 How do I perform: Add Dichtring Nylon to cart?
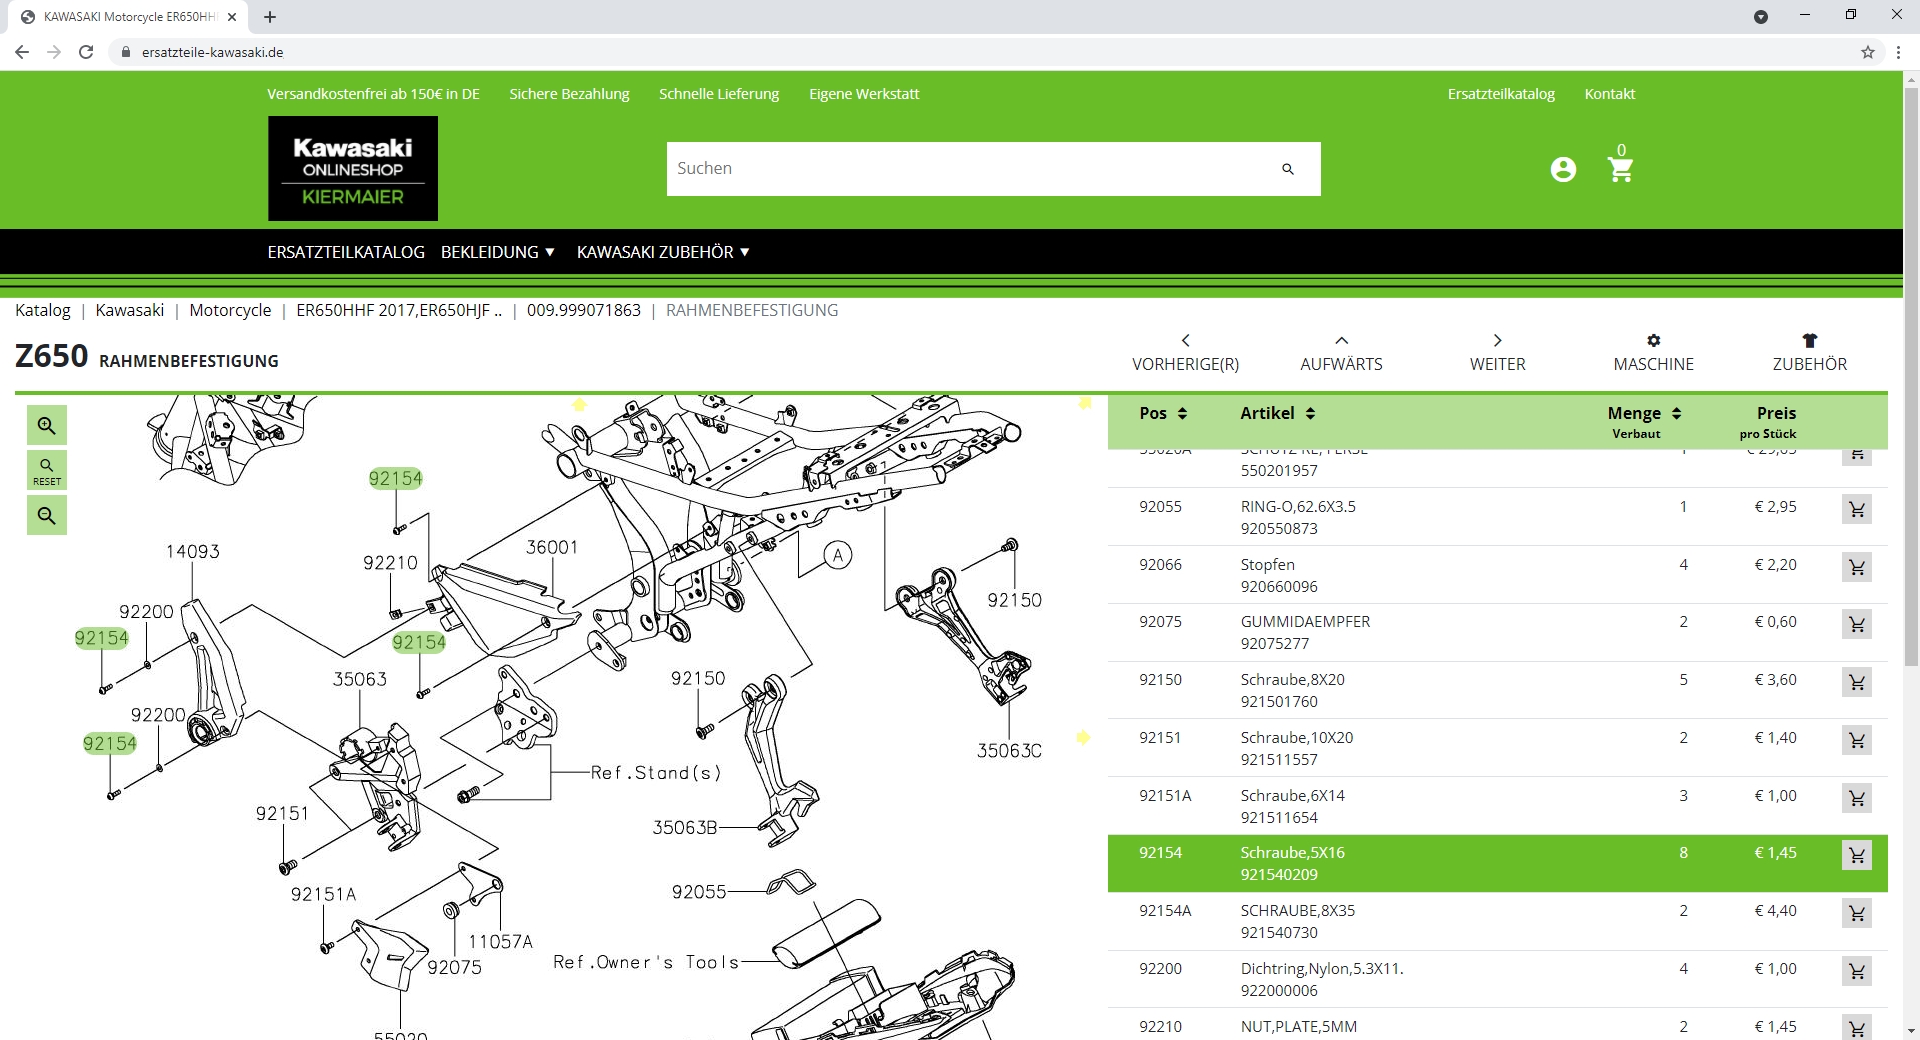click(x=1857, y=972)
